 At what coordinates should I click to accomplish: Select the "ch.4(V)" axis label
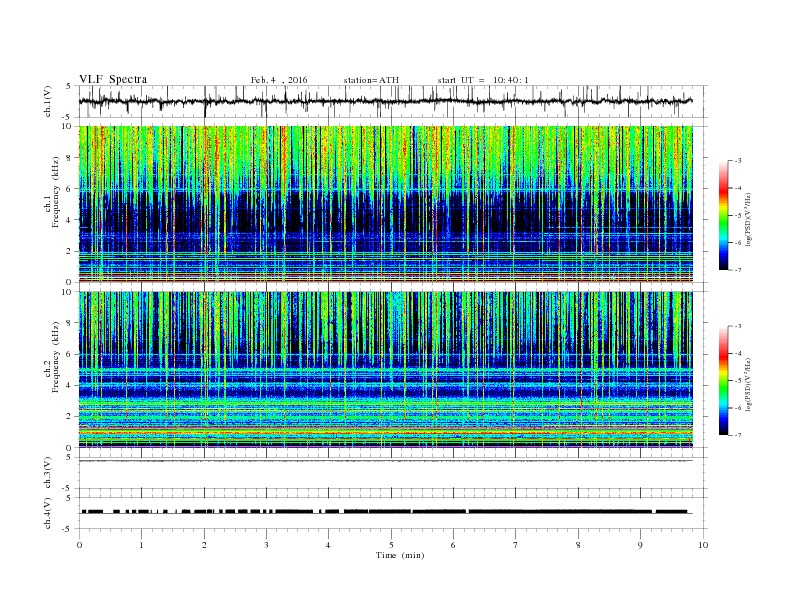coord(48,513)
